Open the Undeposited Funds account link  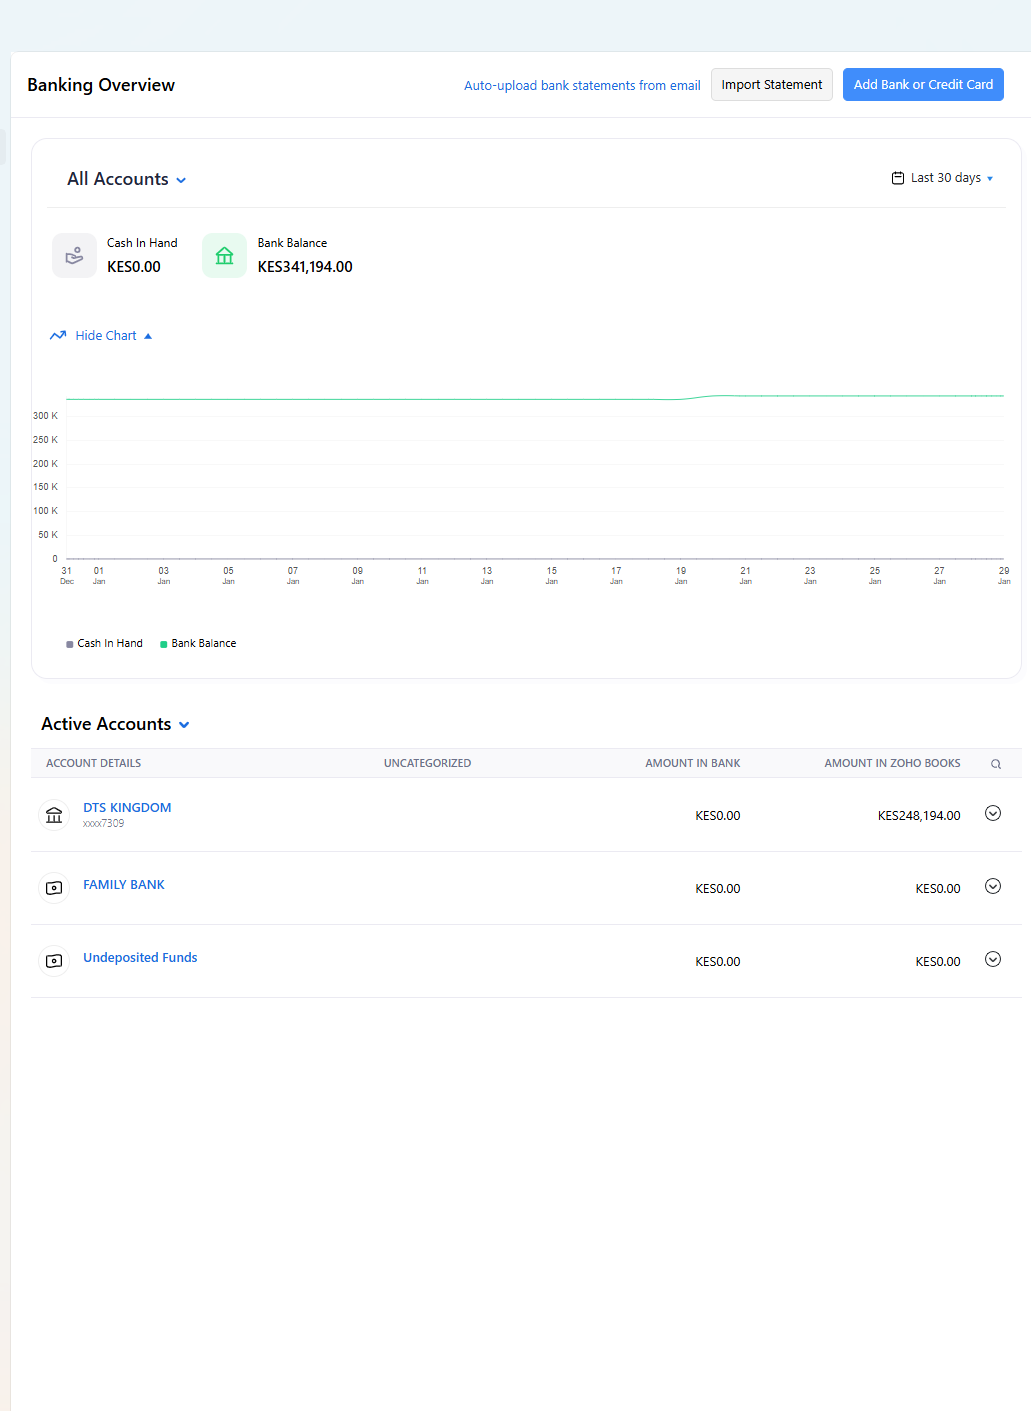click(x=140, y=958)
